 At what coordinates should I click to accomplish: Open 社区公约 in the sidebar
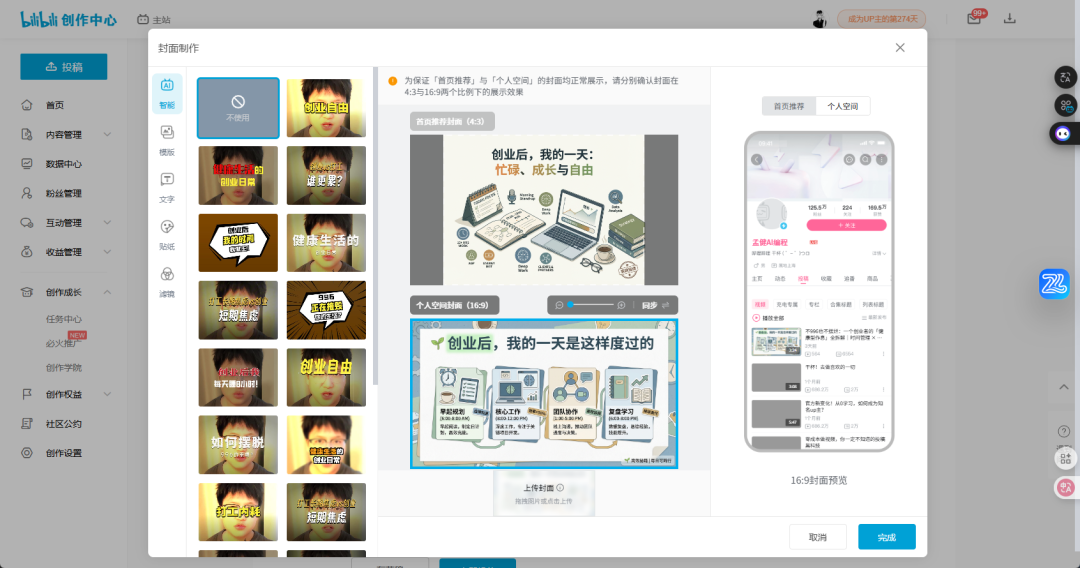63,424
